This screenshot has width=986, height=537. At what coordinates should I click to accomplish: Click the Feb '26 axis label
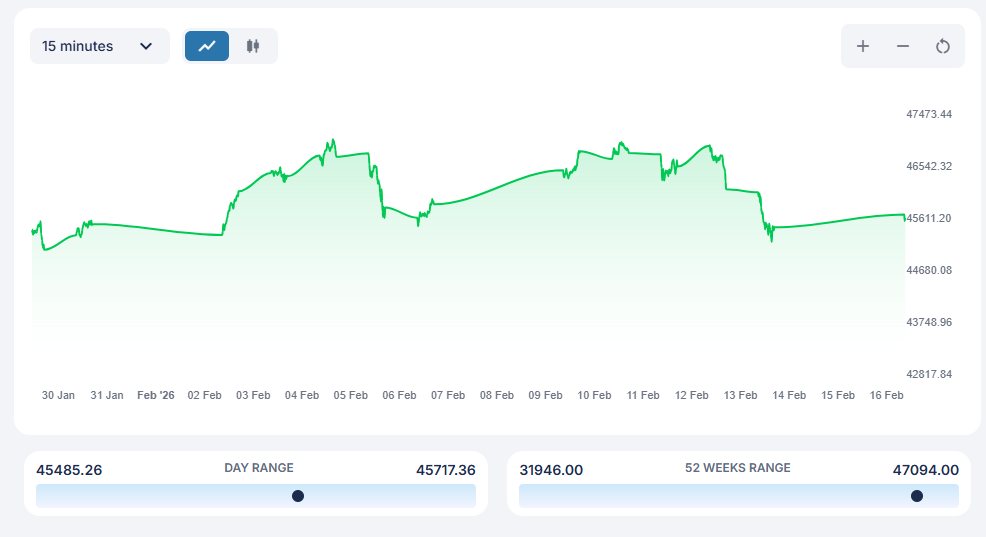(156, 395)
